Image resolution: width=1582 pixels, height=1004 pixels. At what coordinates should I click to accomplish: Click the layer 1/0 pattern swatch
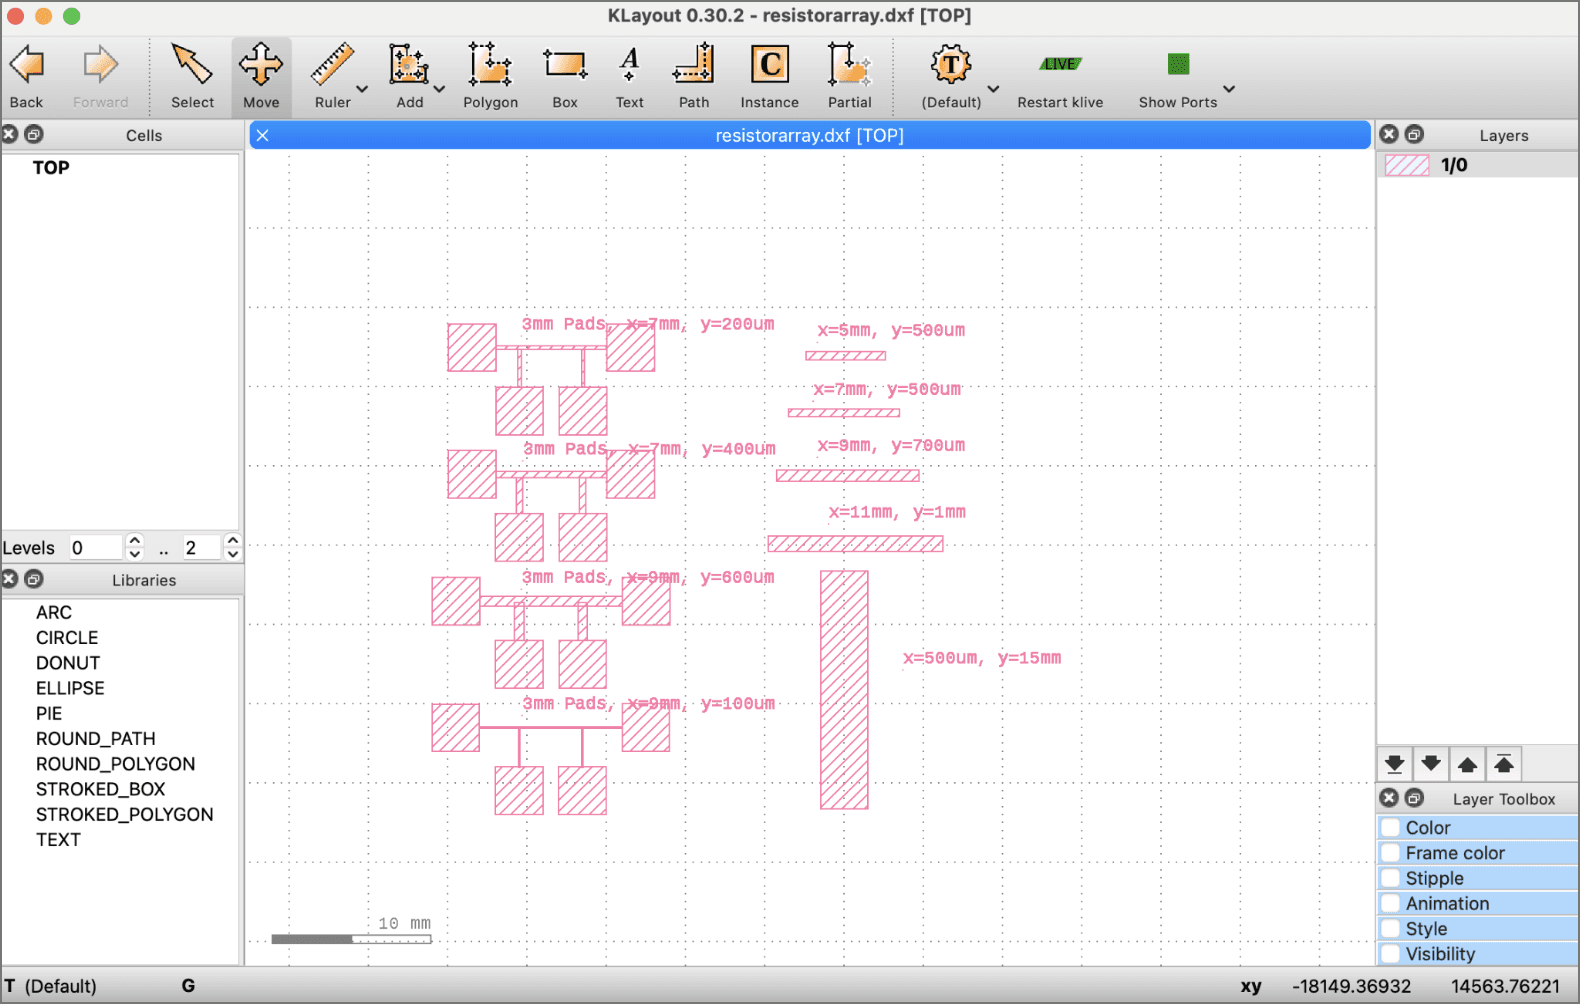[x=1407, y=165]
